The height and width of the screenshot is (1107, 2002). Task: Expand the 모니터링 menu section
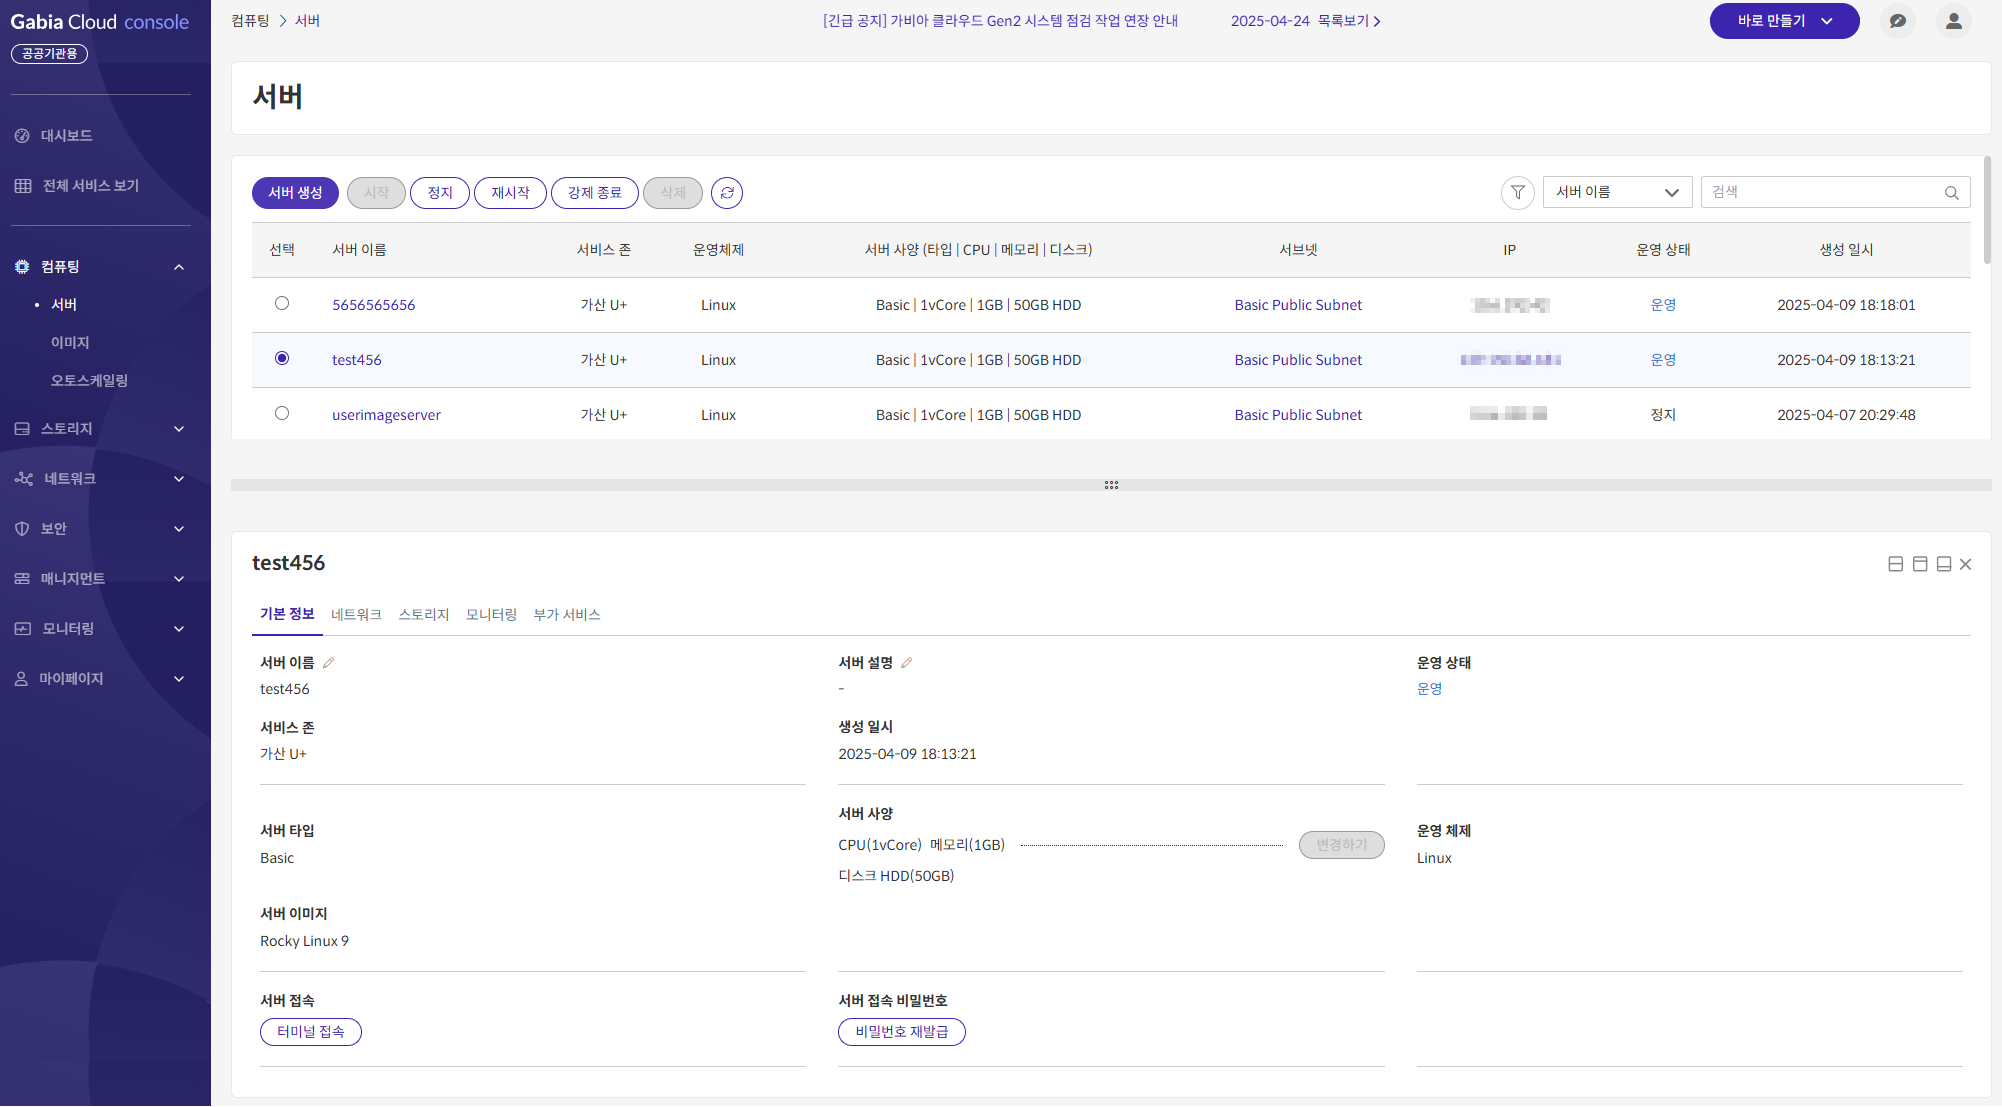[x=179, y=629]
